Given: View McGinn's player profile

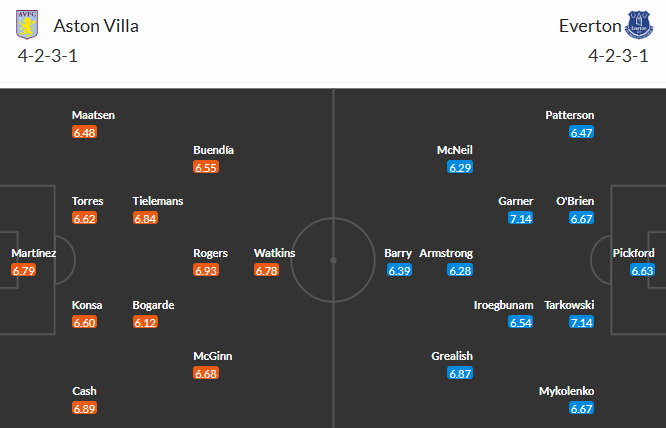Looking at the screenshot, I should pyautogui.click(x=214, y=356).
